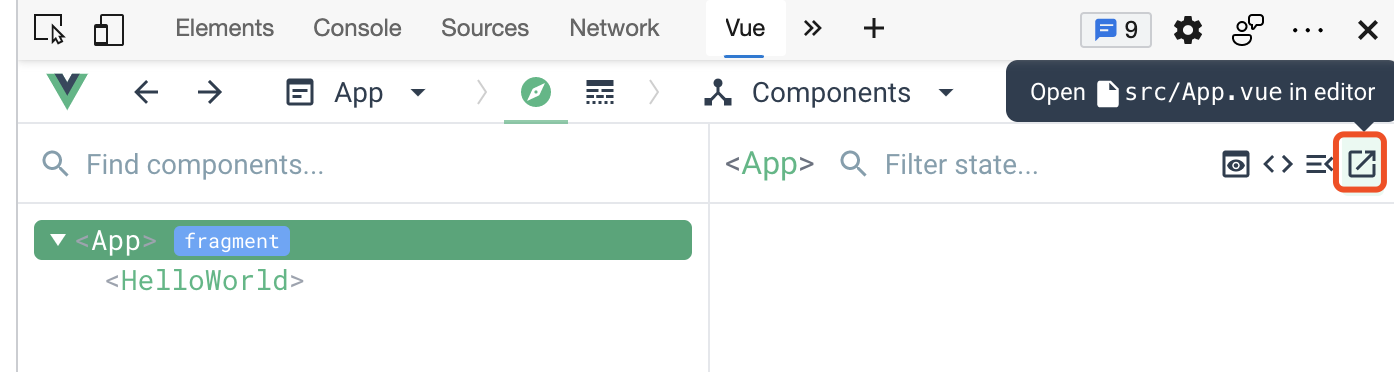This screenshot has height=372, width=1394.
Task: Go back with Vue left arrow
Action: coord(146,93)
